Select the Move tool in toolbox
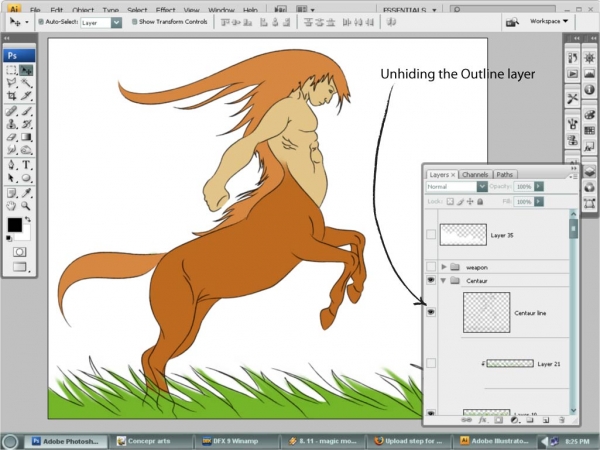 [x=26, y=70]
